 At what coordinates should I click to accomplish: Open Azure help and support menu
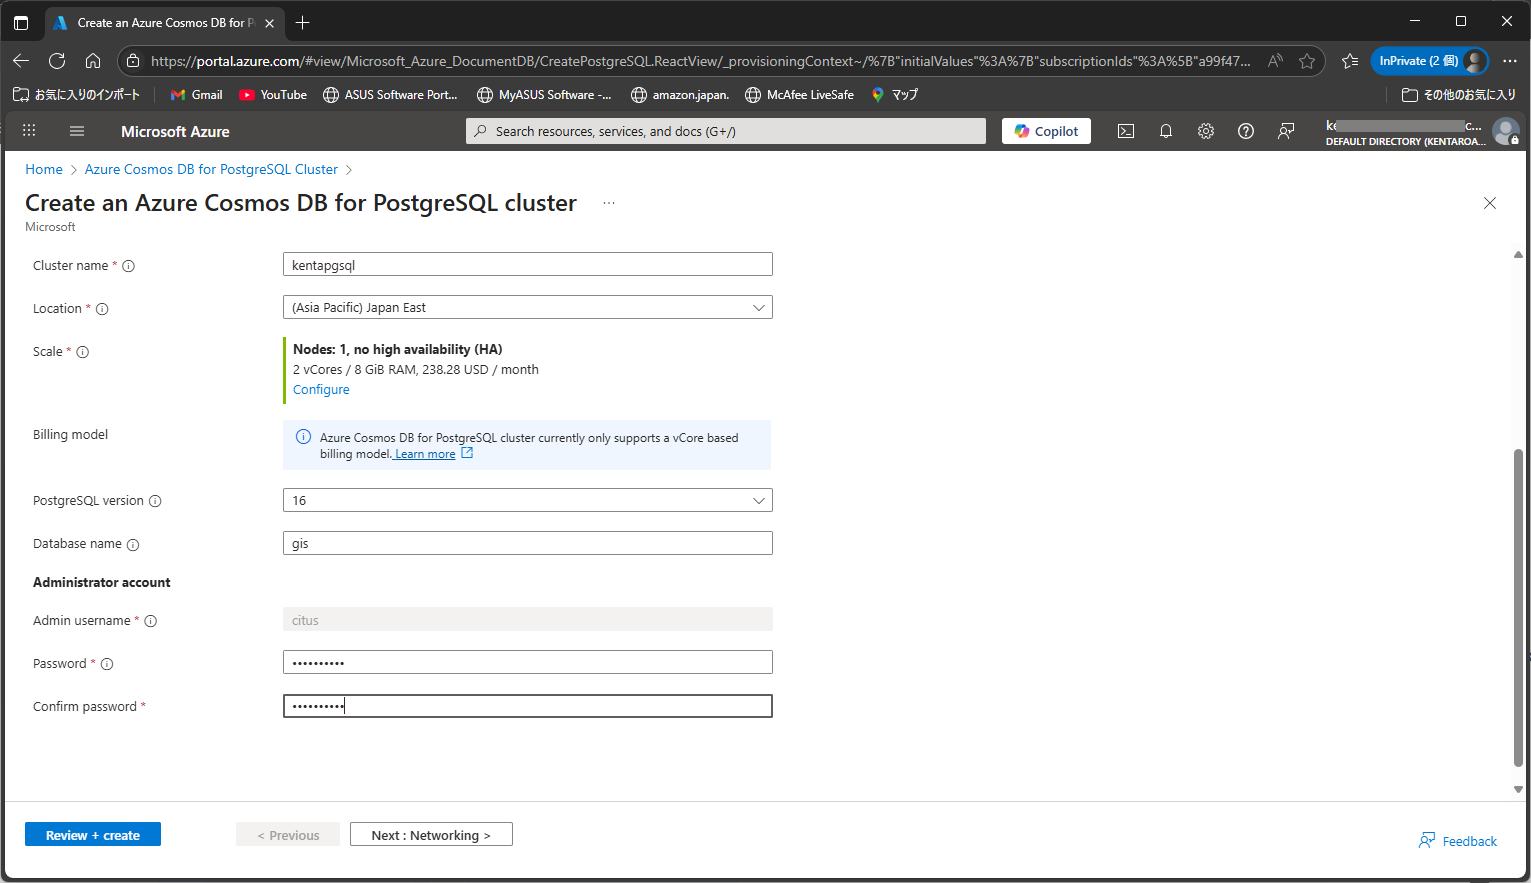coord(1246,131)
